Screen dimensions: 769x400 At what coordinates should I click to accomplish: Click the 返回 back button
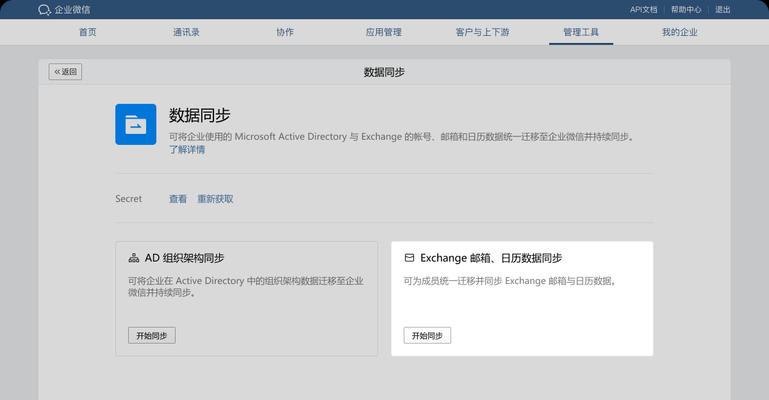click(x=65, y=72)
